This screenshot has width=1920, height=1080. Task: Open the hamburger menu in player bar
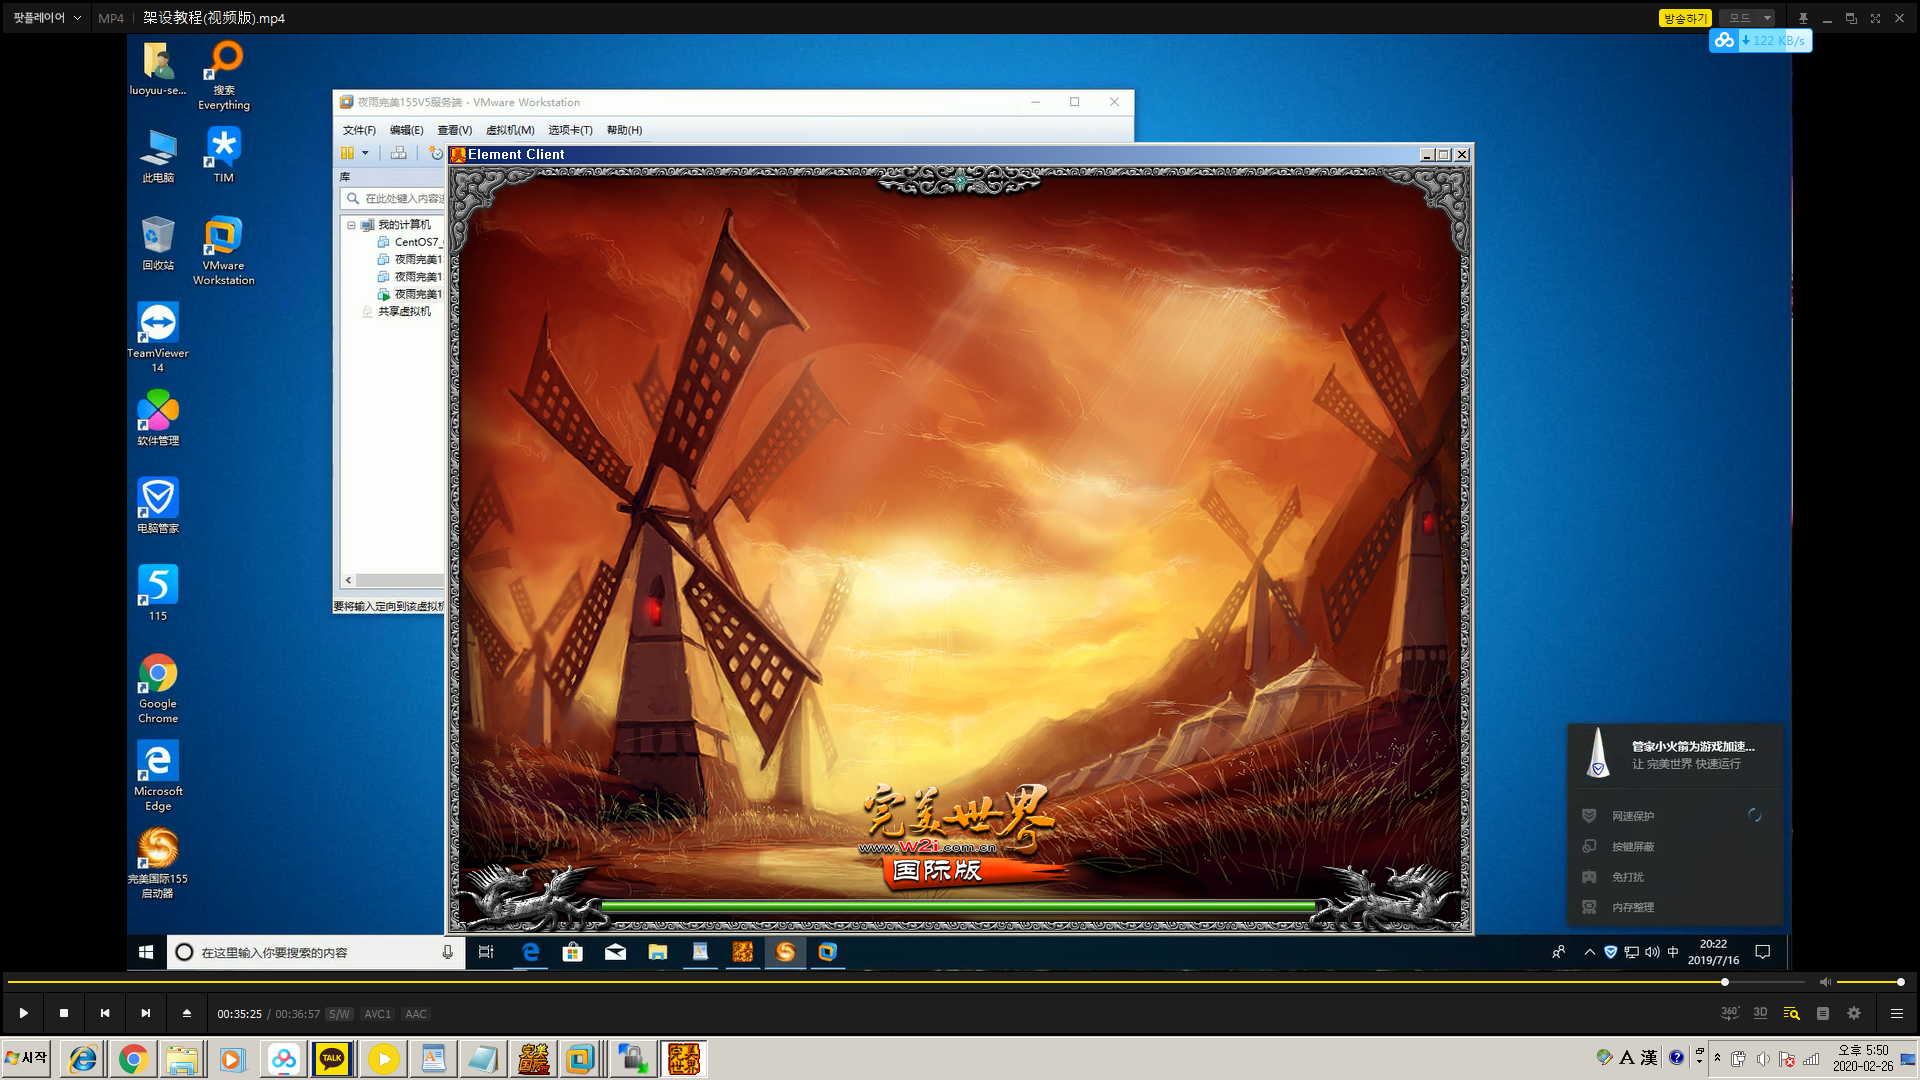1896,1013
